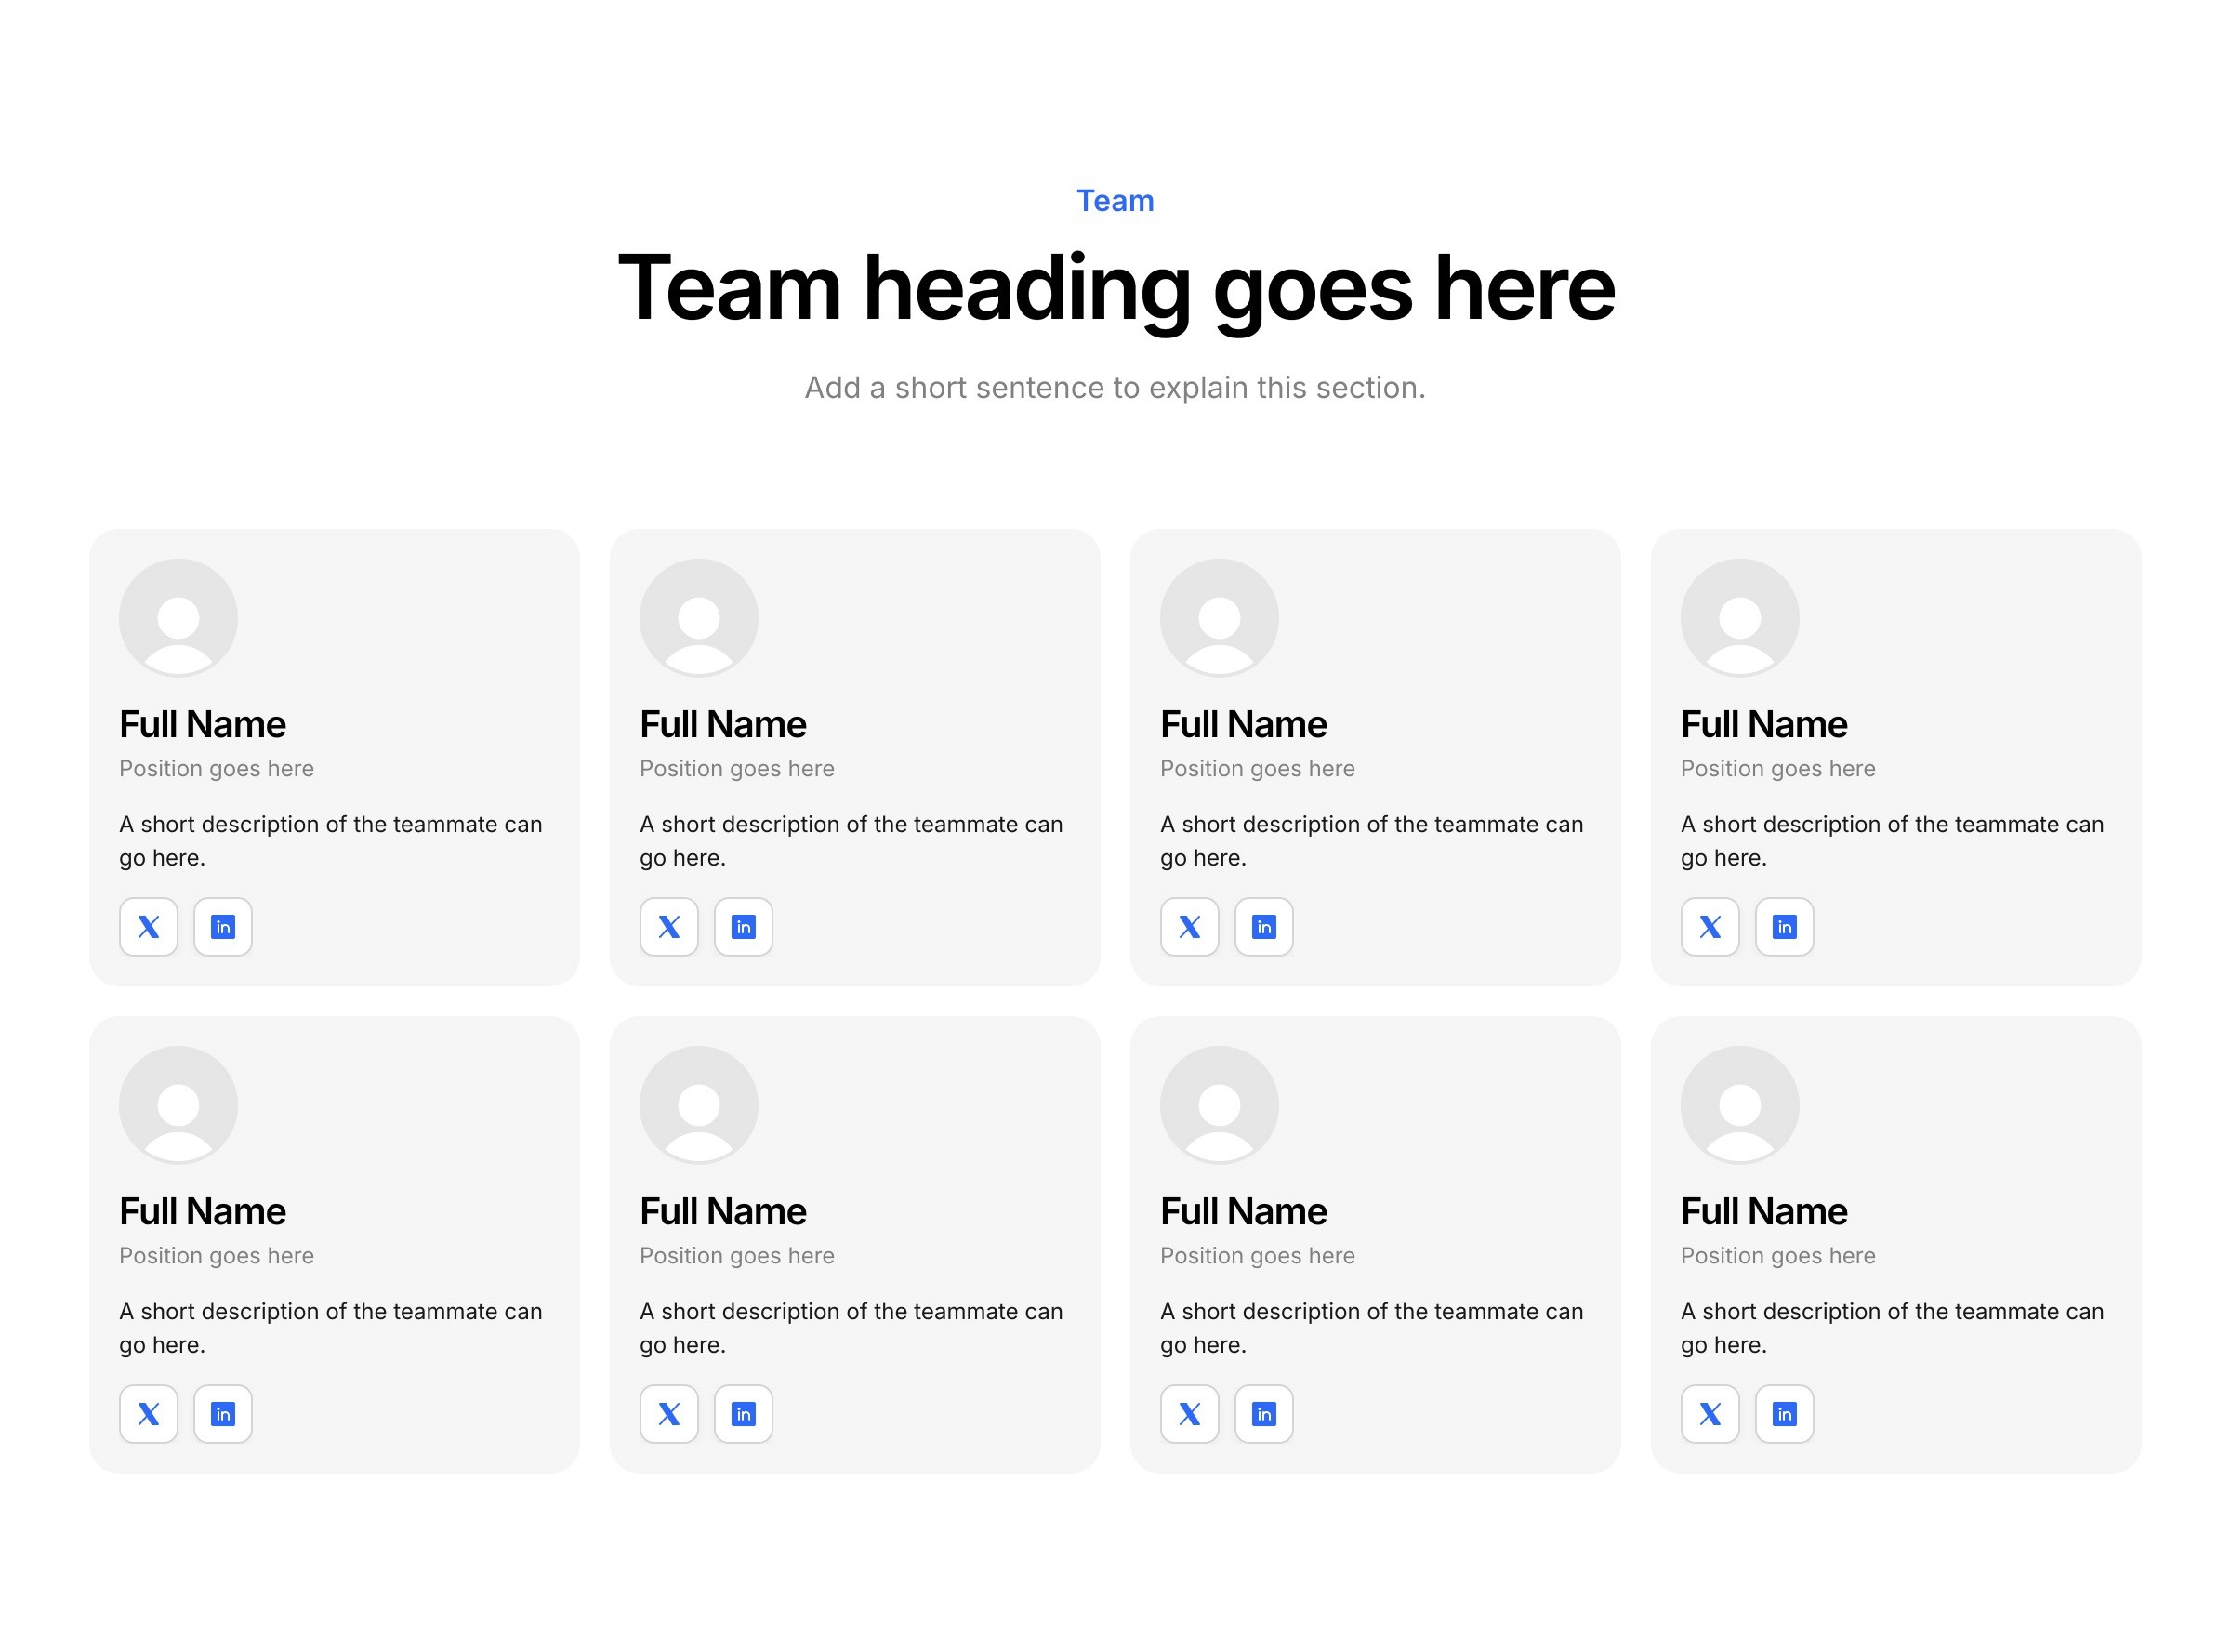Image resolution: width=2231 pixels, height=1652 pixels.
Task: Open X link on second top-row card
Action: click(669, 927)
